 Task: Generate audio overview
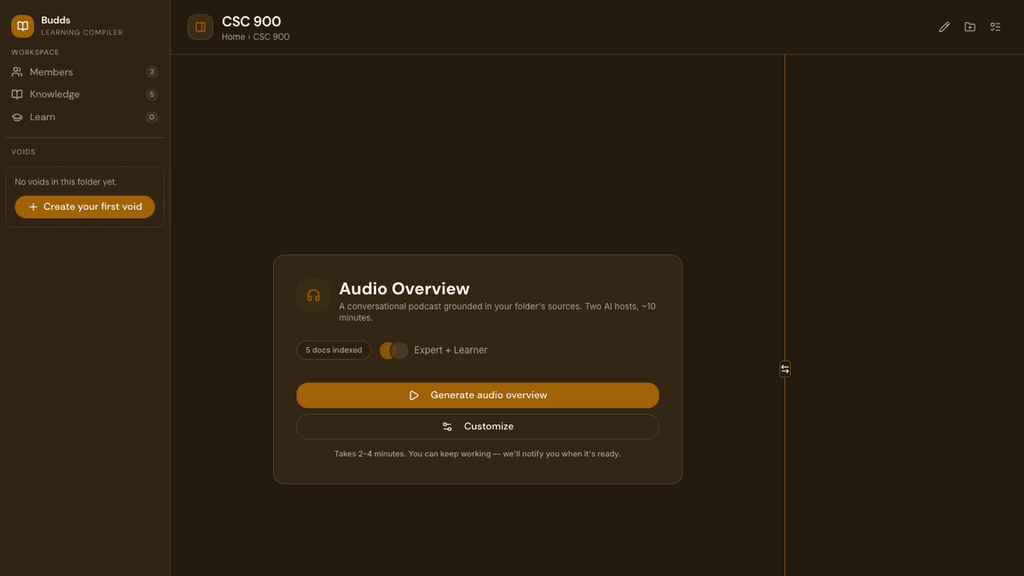(477, 395)
